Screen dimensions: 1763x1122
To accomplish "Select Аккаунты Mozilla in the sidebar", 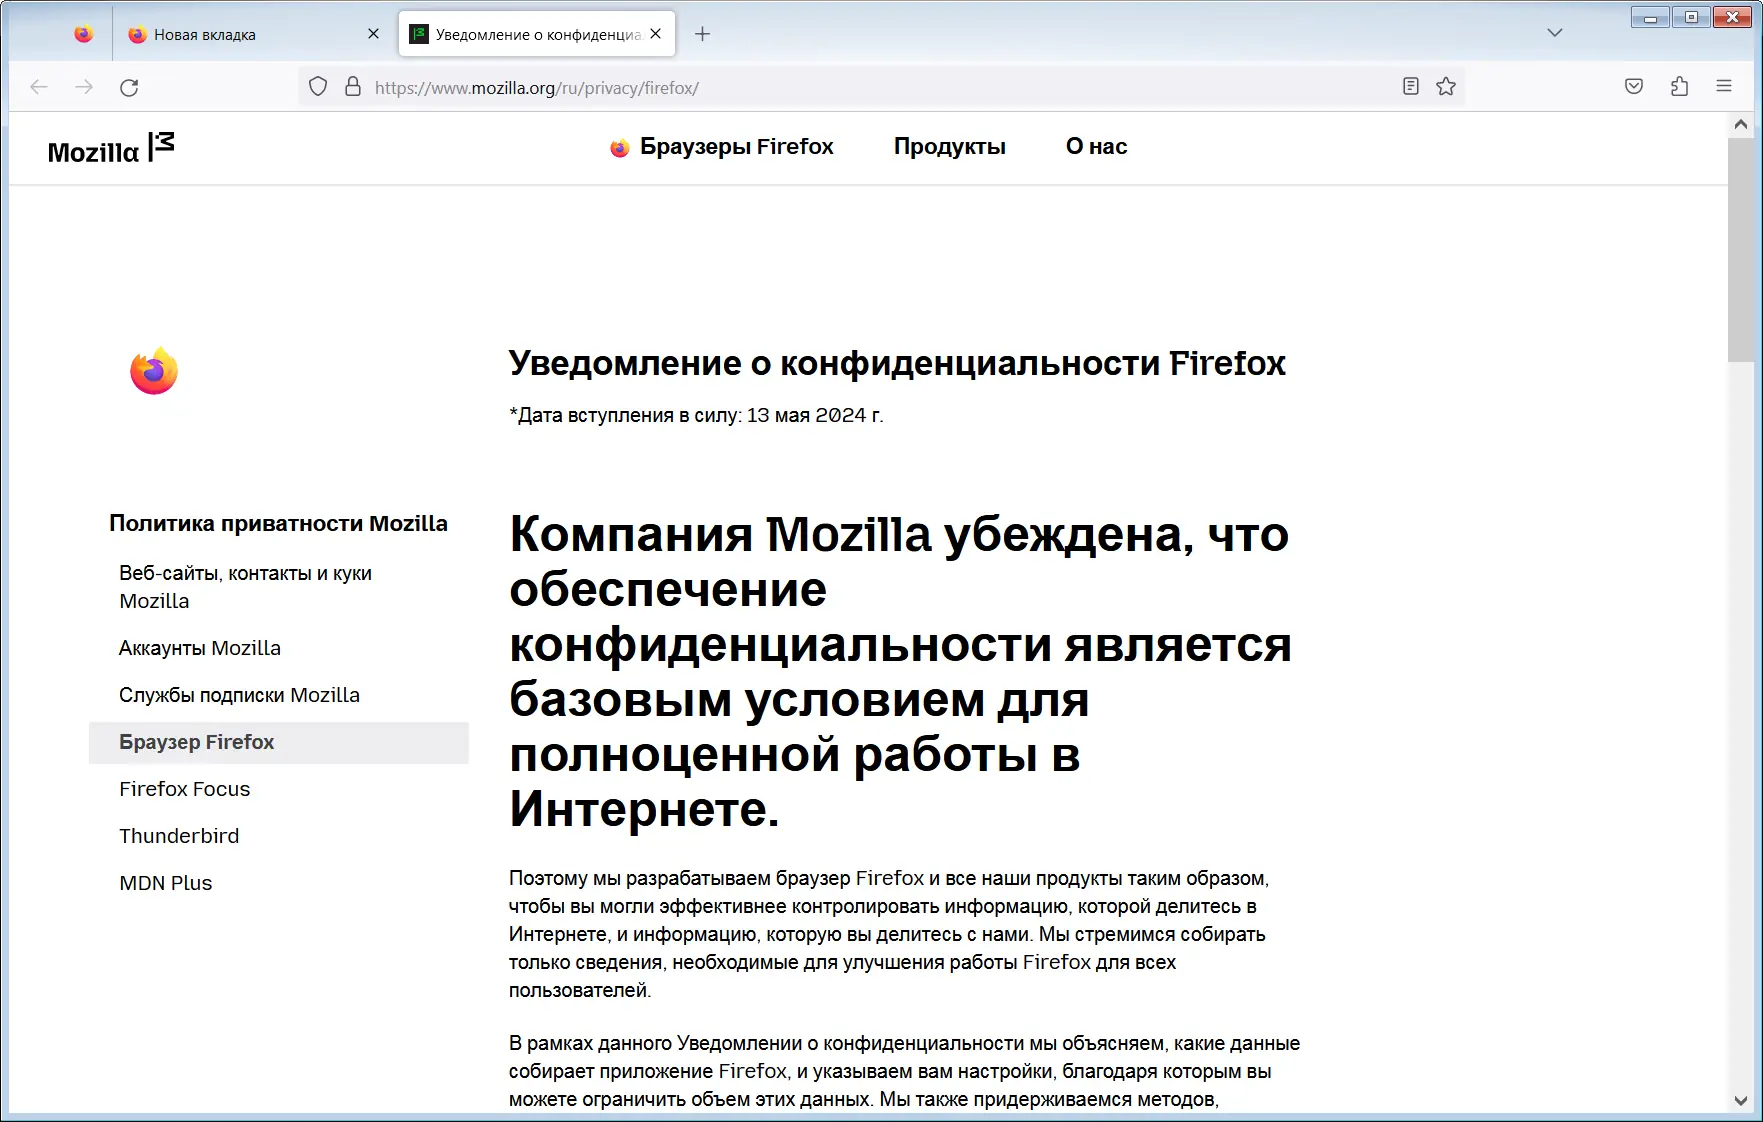I will pyautogui.click(x=199, y=648).
